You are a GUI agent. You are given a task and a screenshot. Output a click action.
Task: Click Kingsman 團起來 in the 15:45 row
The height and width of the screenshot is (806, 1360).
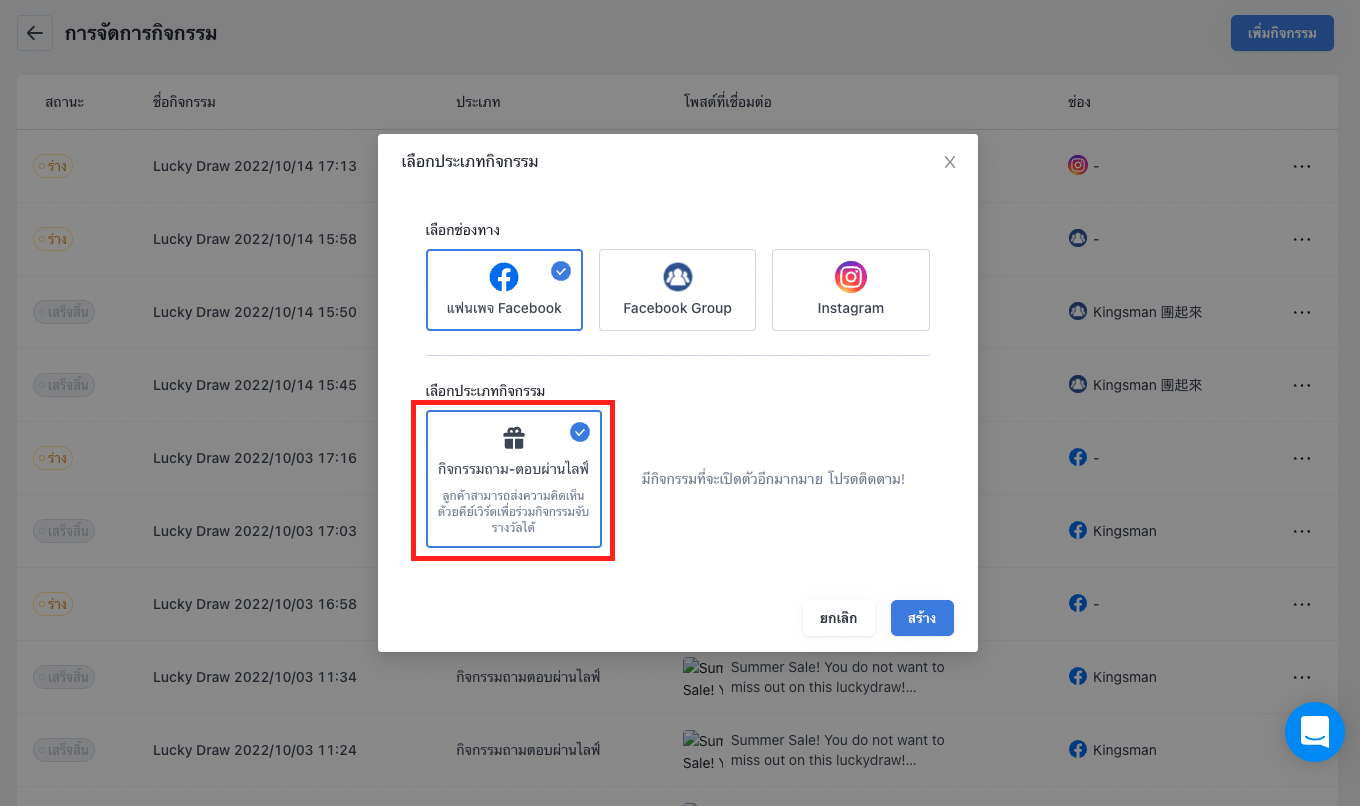click(1147, 385)
